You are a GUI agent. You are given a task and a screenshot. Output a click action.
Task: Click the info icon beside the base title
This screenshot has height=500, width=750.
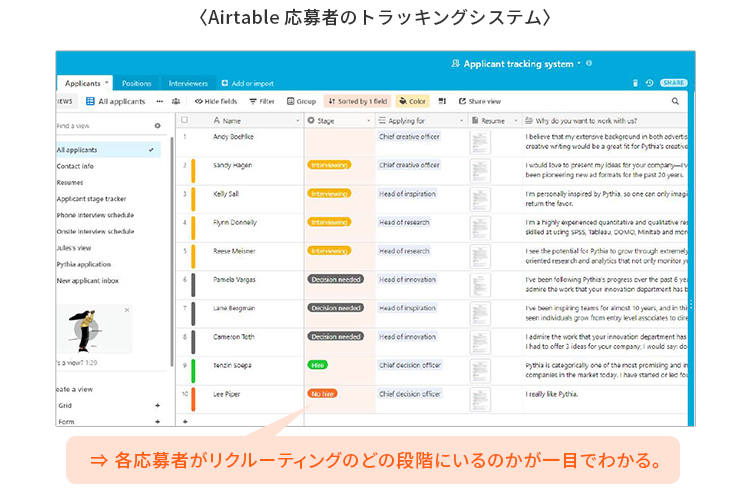pyautogui.click(x=589, y=63)
